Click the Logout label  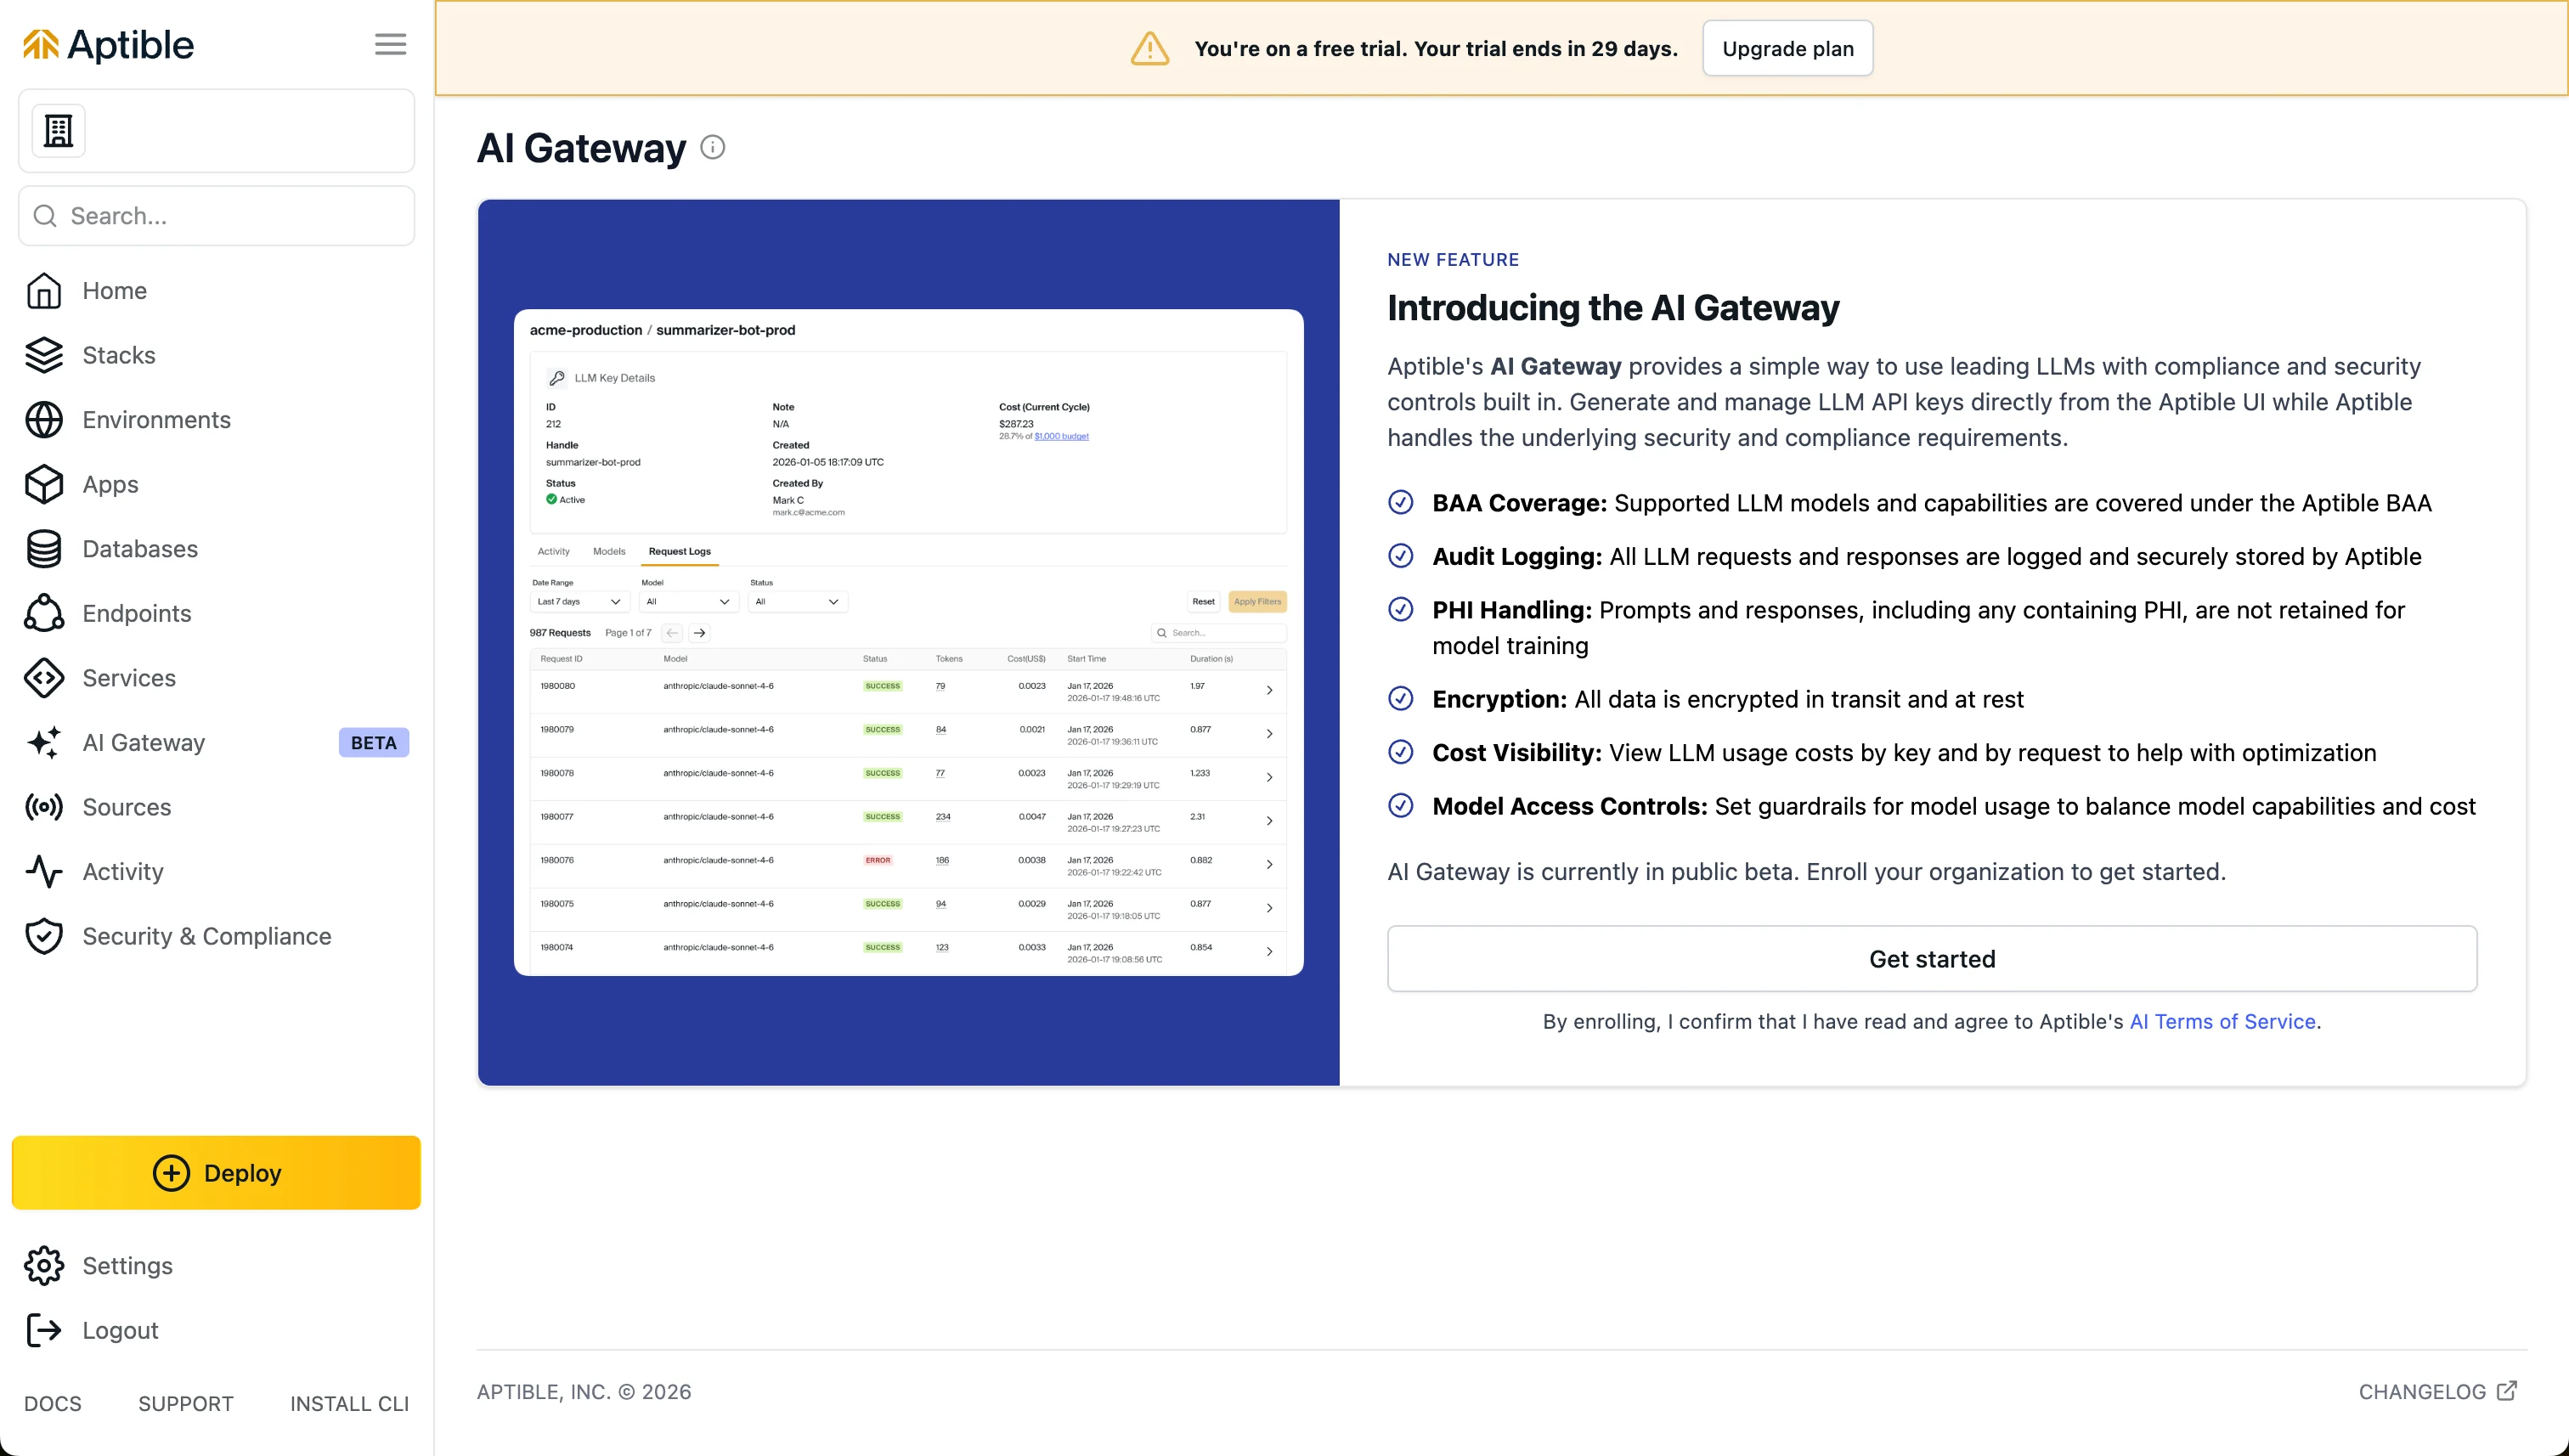click(121, 1330)
